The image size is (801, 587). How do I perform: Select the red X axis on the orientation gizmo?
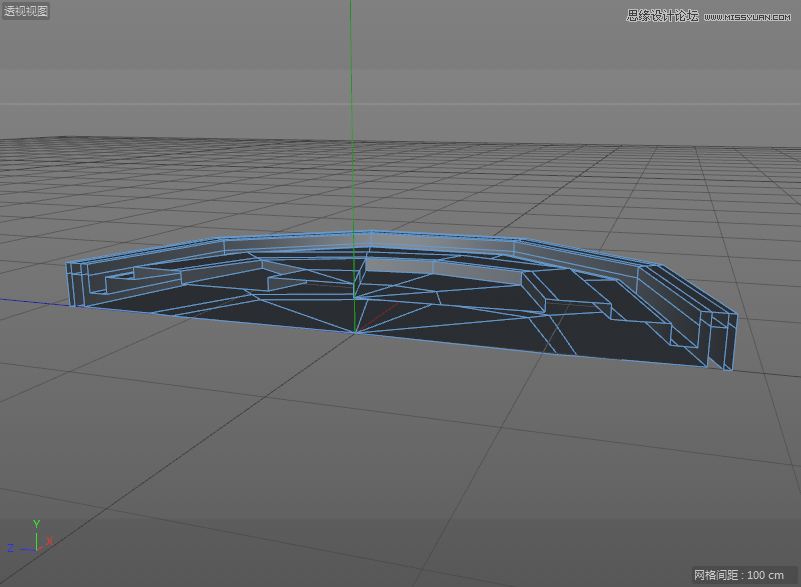pyautogui.click(x=48, y=542)
